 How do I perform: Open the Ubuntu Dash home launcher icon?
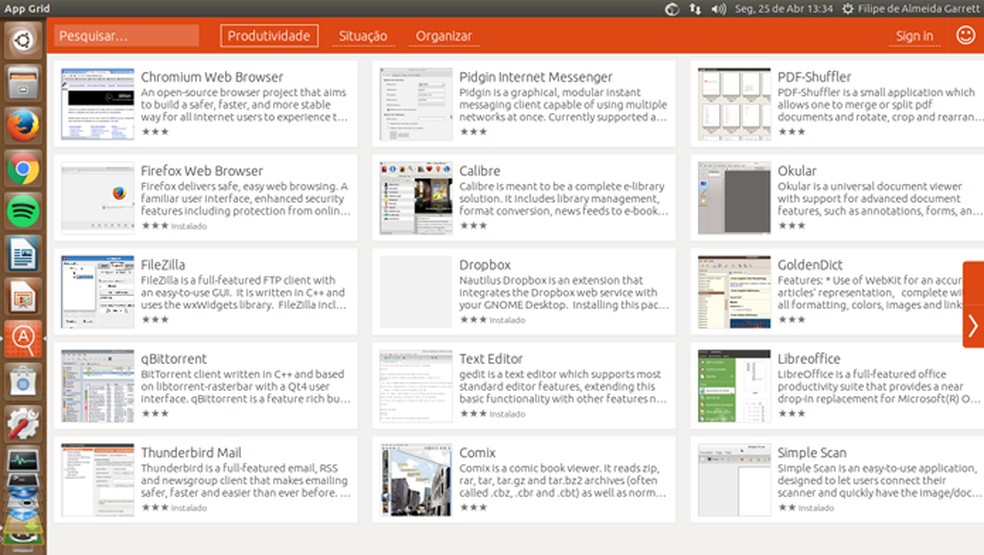point(23,40)
